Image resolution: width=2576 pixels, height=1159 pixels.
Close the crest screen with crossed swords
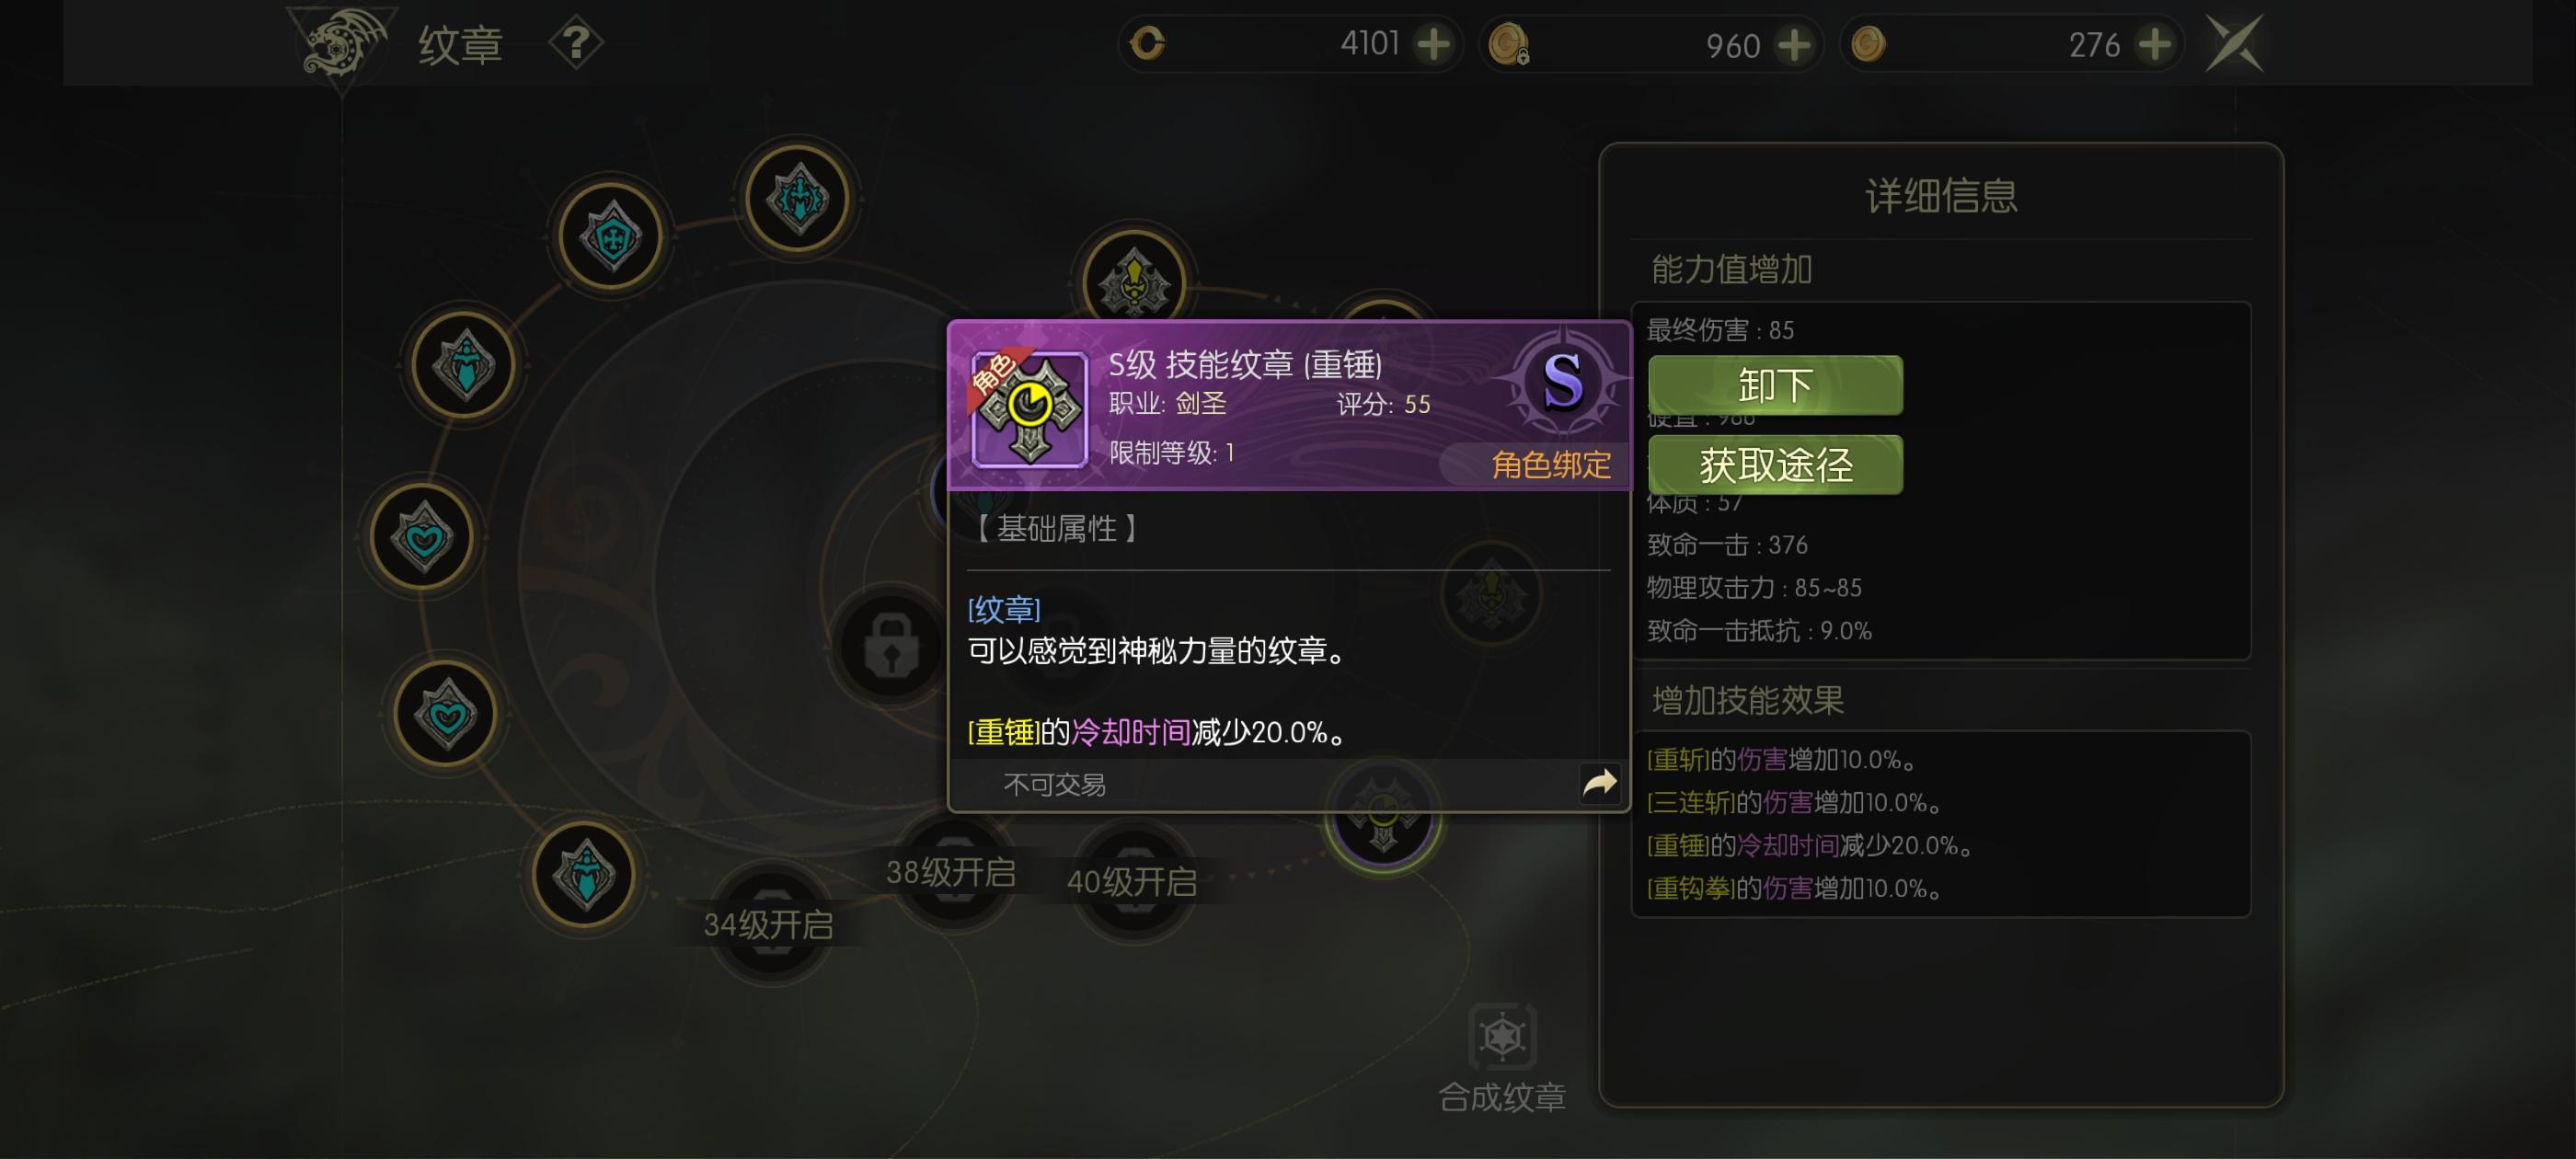[2235, 44]
